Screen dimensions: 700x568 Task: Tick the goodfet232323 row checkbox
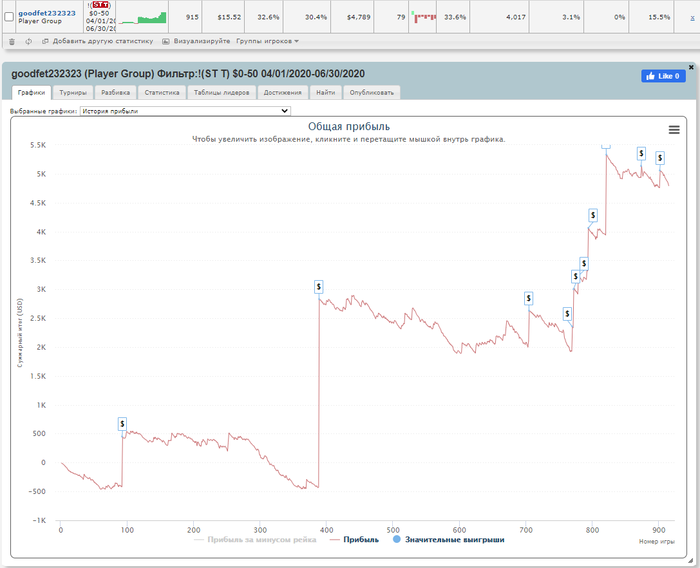[x=9, y=17]
